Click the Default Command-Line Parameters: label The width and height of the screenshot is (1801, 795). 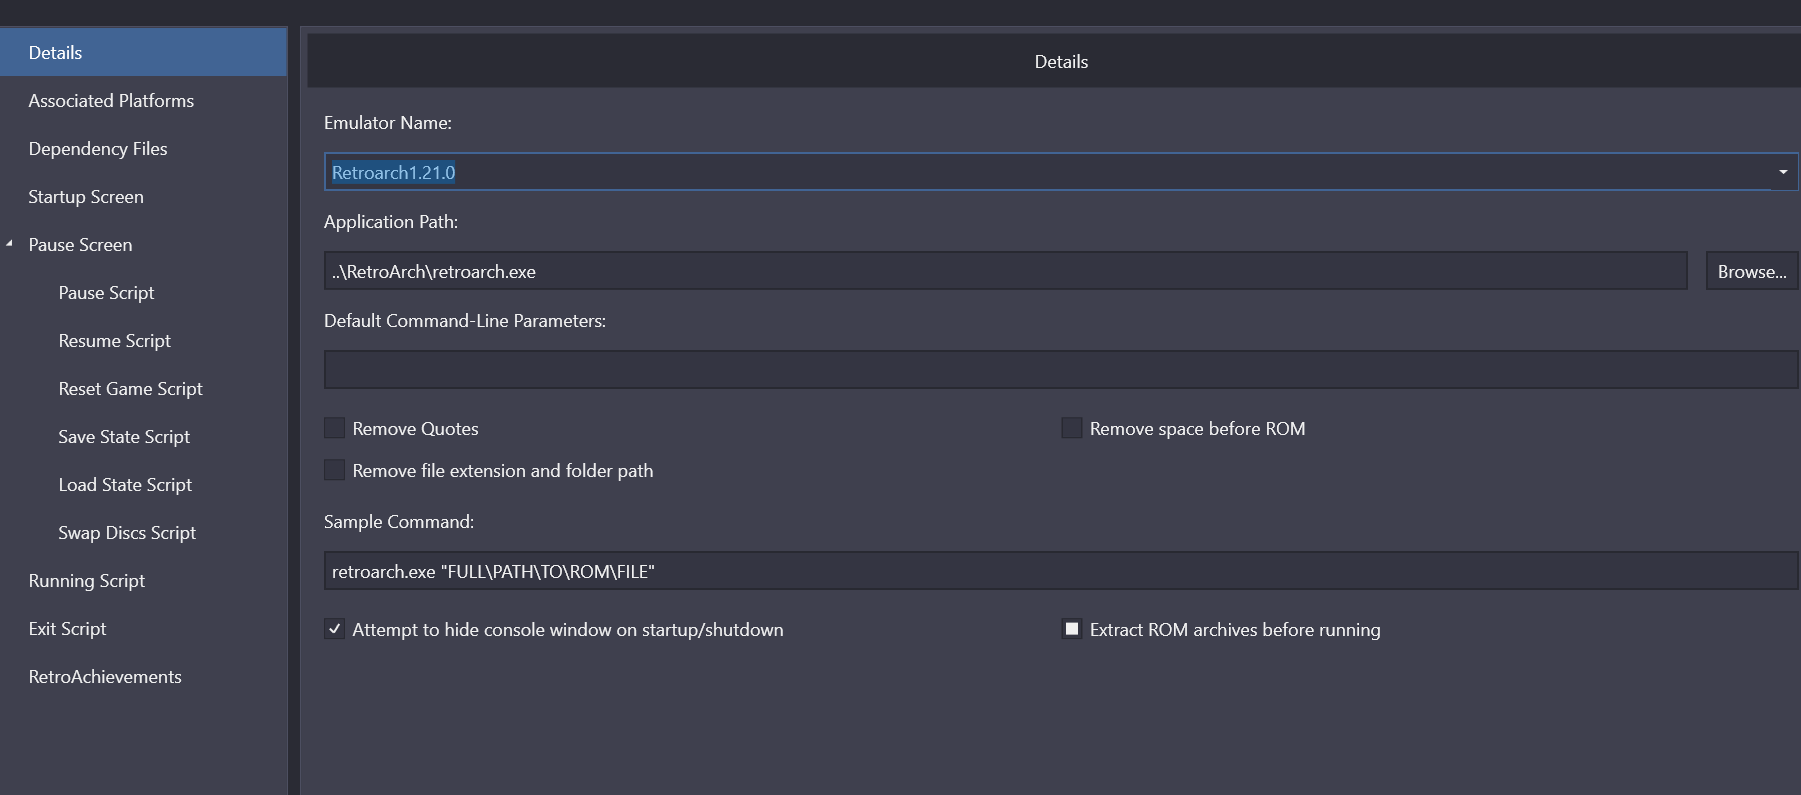tap(465, 320)
